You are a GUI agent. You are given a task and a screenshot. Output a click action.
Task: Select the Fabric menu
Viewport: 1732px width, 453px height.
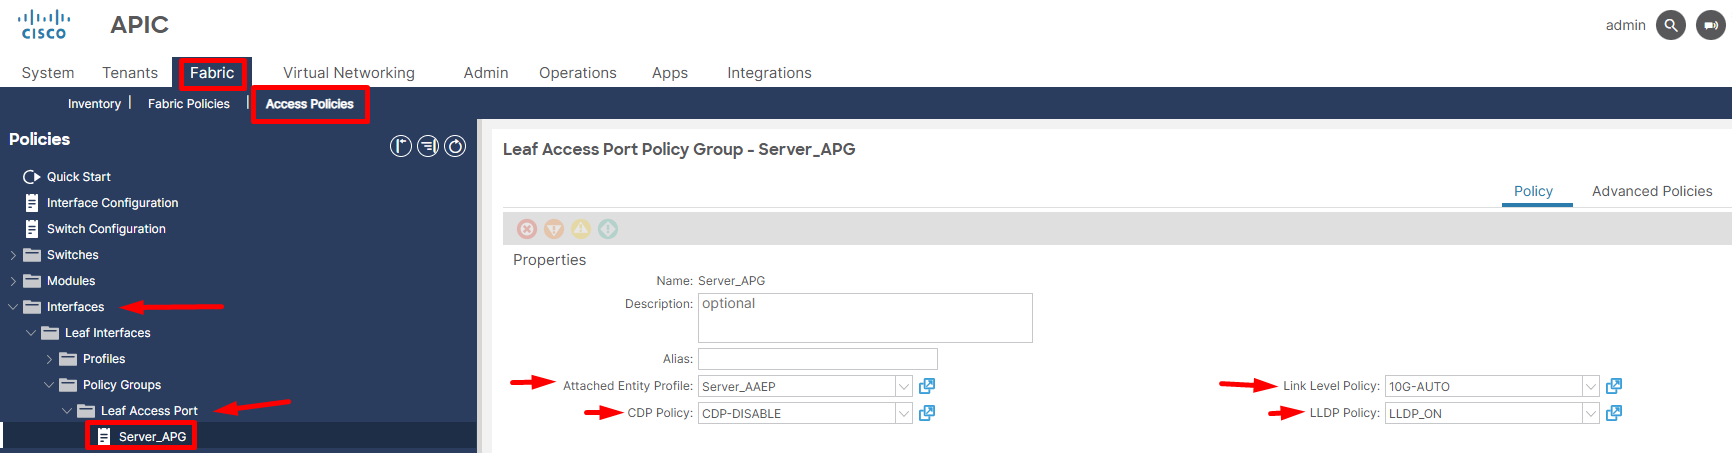212,73
